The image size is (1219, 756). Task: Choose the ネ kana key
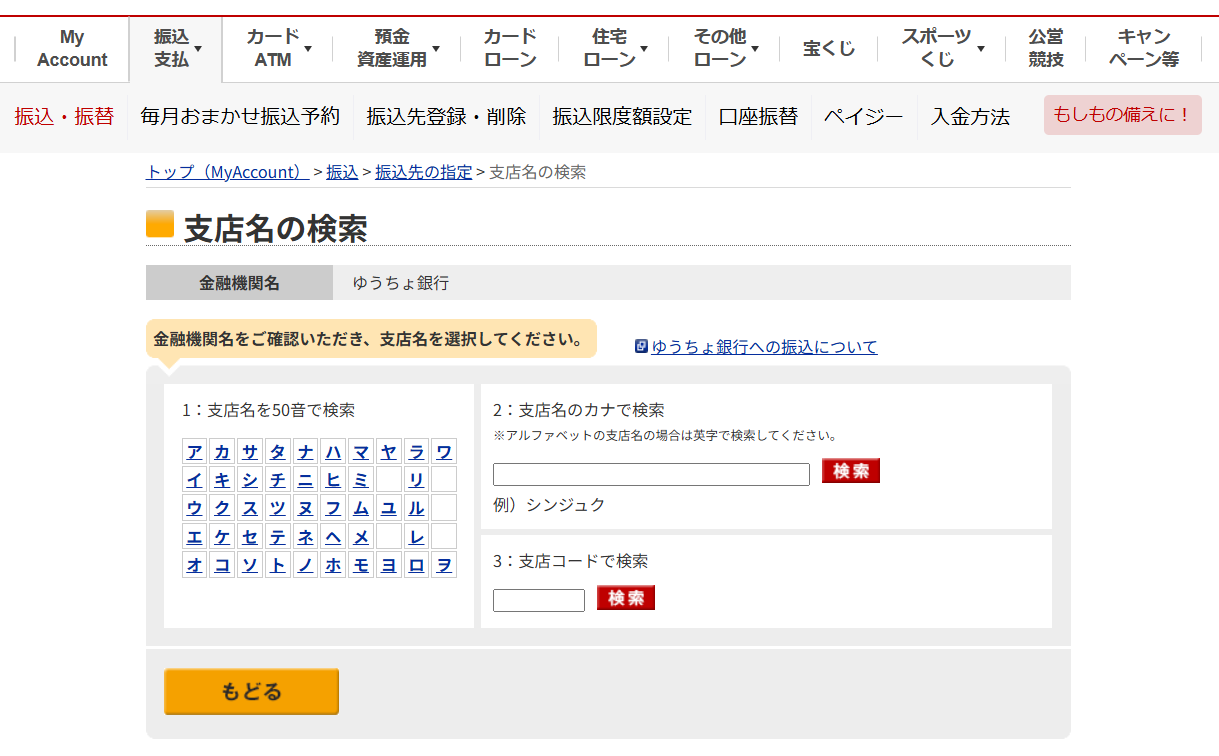coord(306,537)
